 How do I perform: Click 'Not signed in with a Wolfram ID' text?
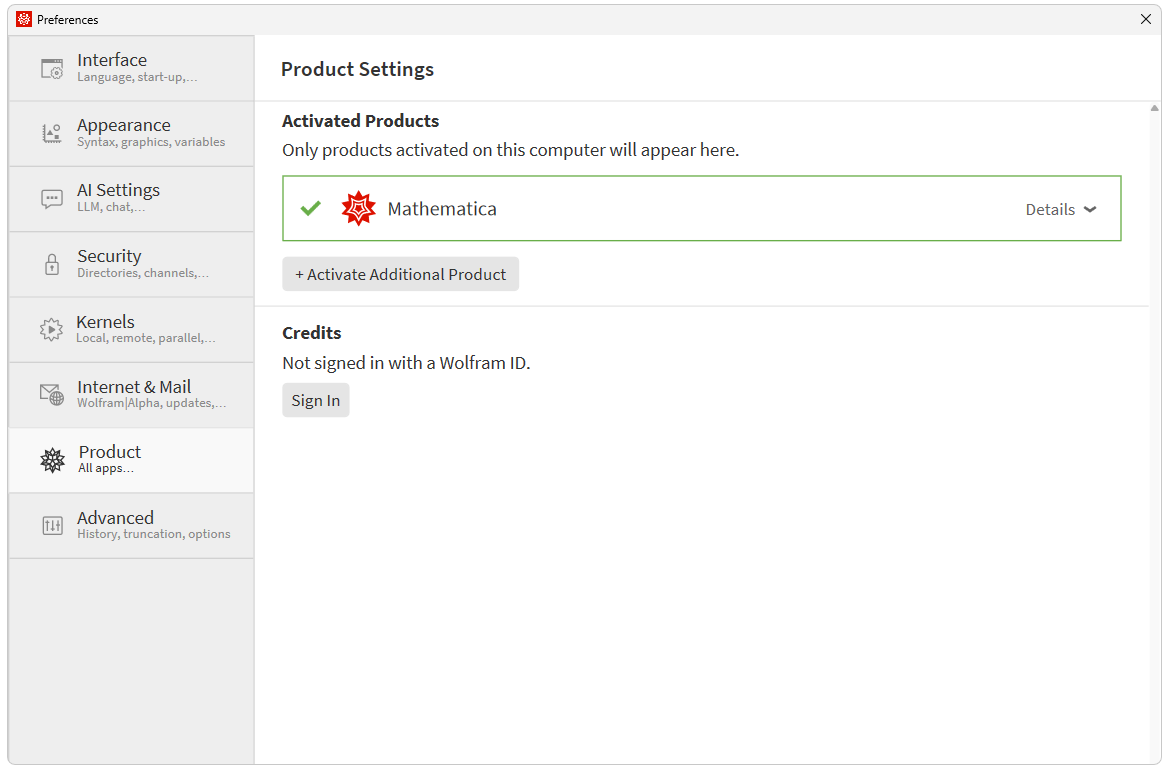coord(406,363)
